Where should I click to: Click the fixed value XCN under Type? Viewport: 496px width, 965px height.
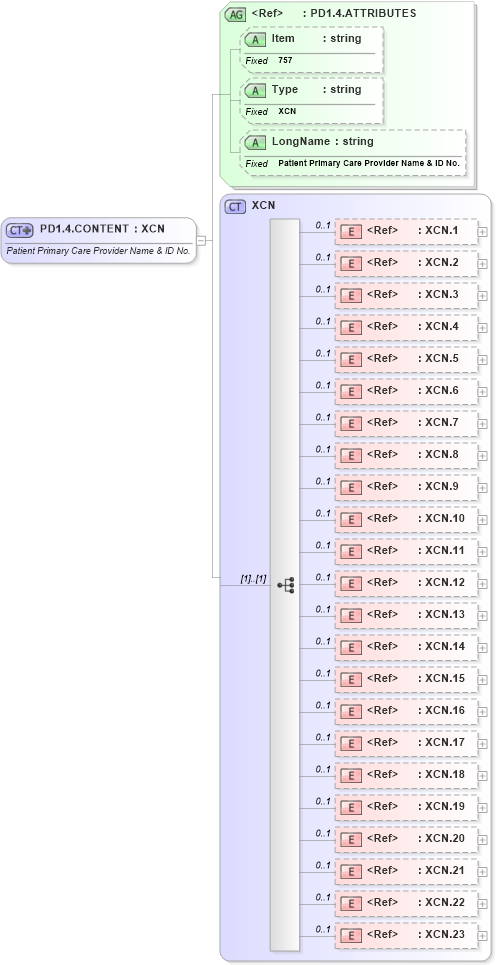pos(287,111)
